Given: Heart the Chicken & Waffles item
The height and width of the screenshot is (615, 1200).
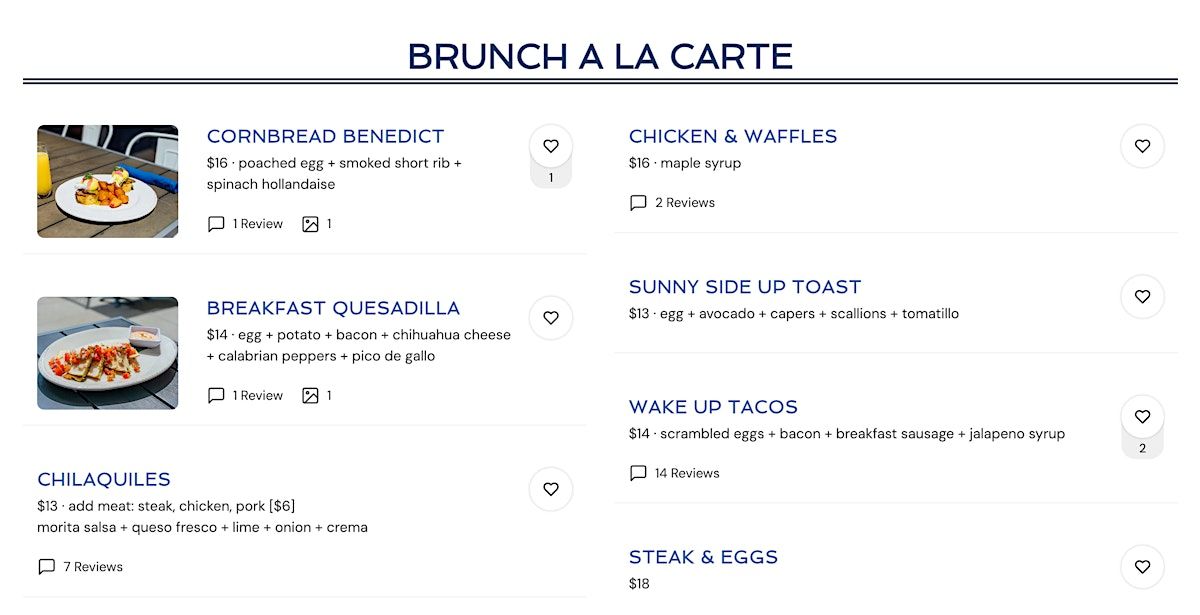Looking at the screenshot, I should point(1142,146).
